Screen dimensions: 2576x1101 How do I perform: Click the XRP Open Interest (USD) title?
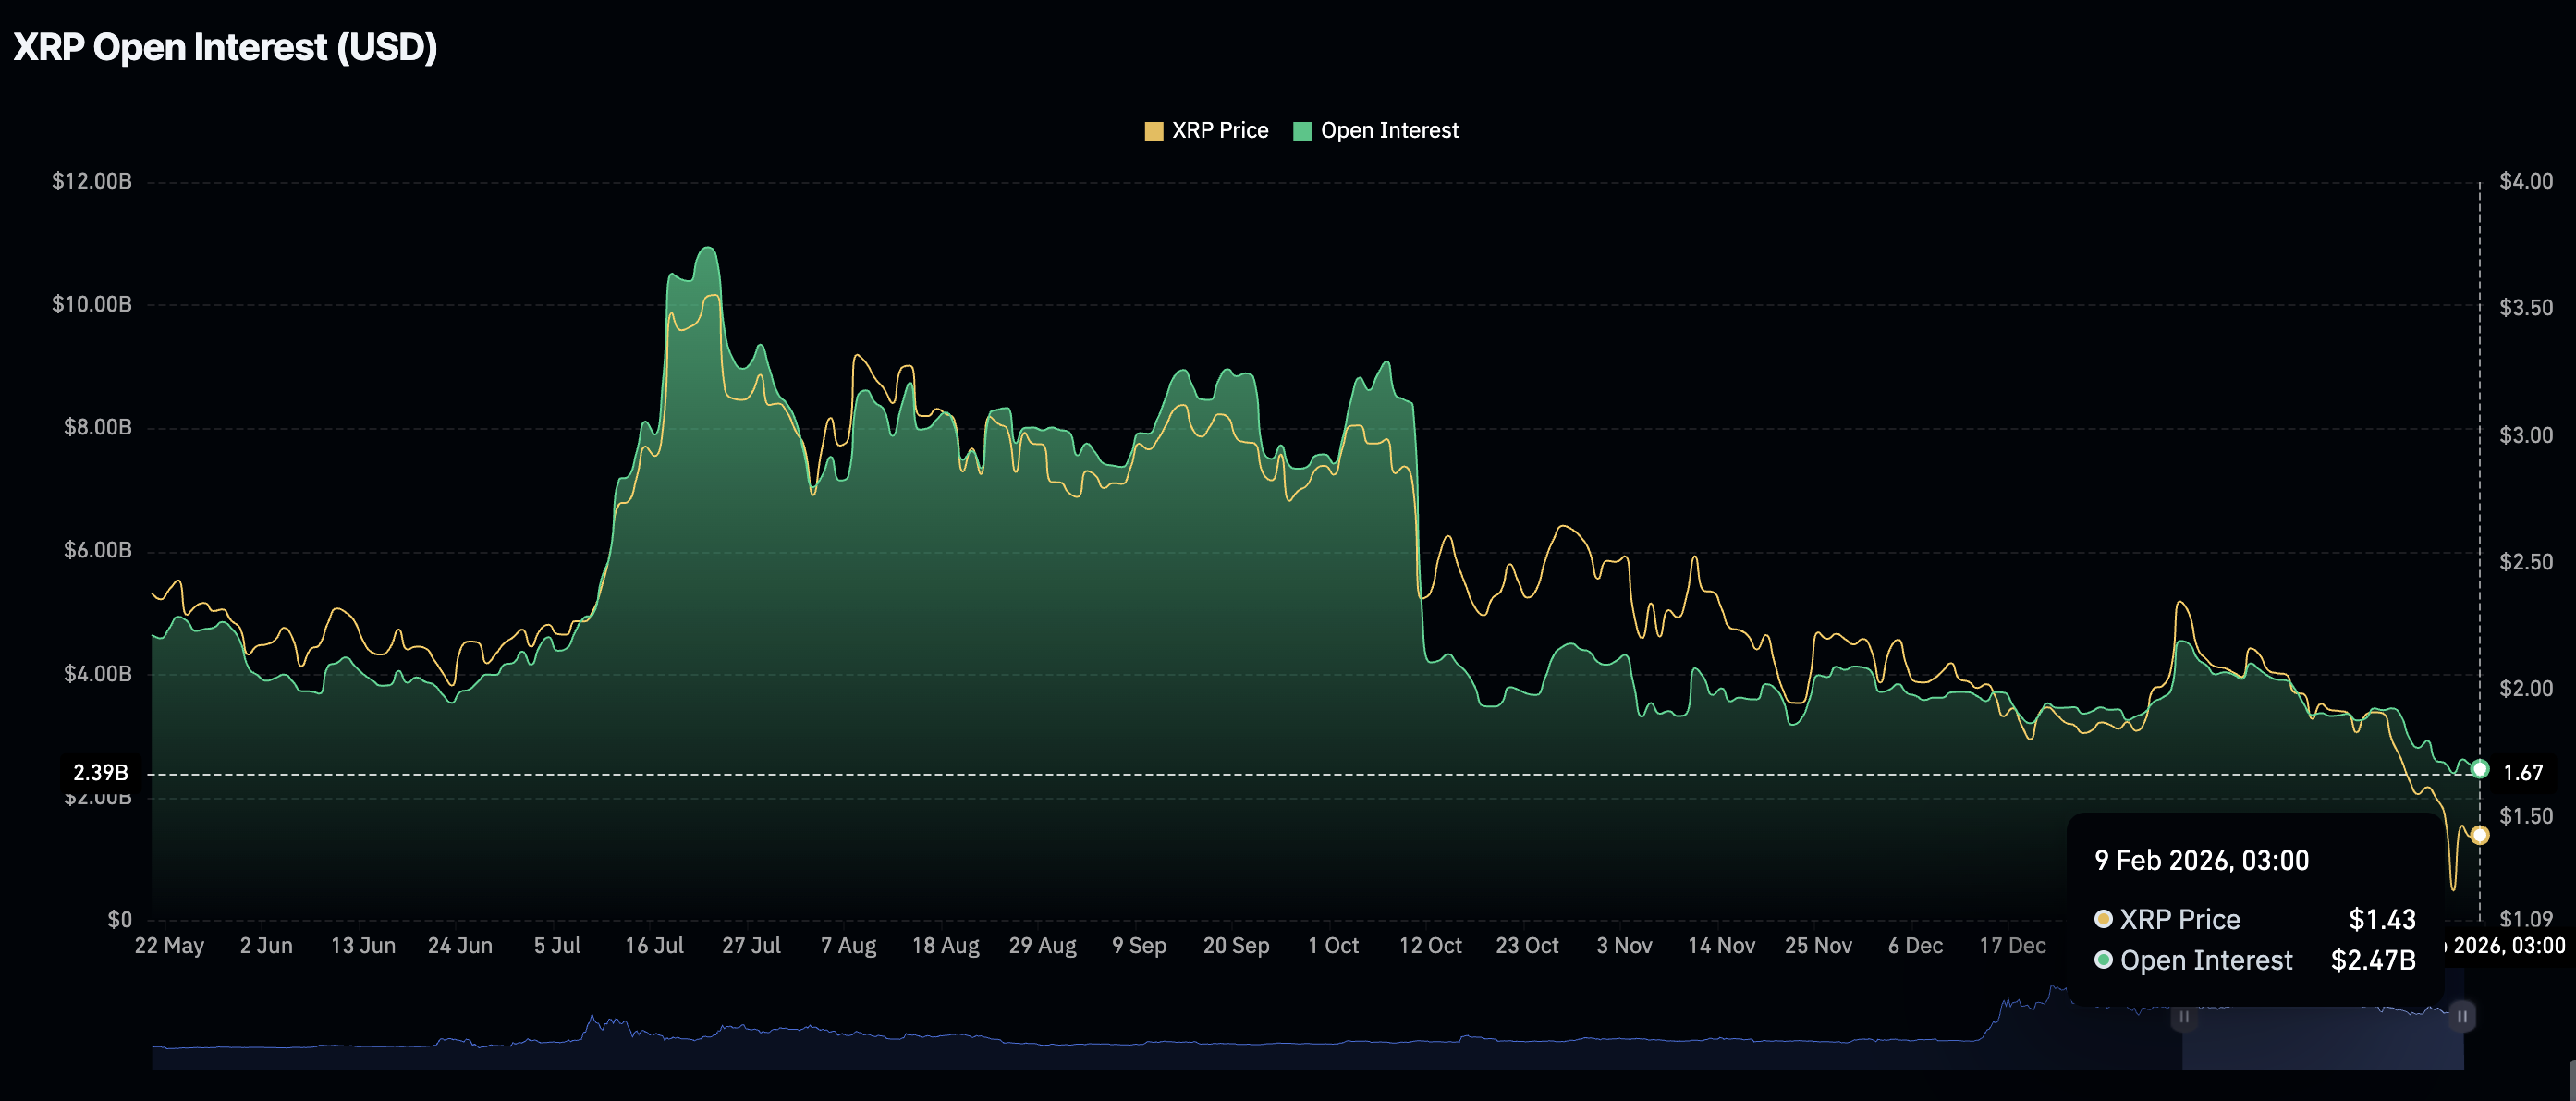tap(225, 47)
